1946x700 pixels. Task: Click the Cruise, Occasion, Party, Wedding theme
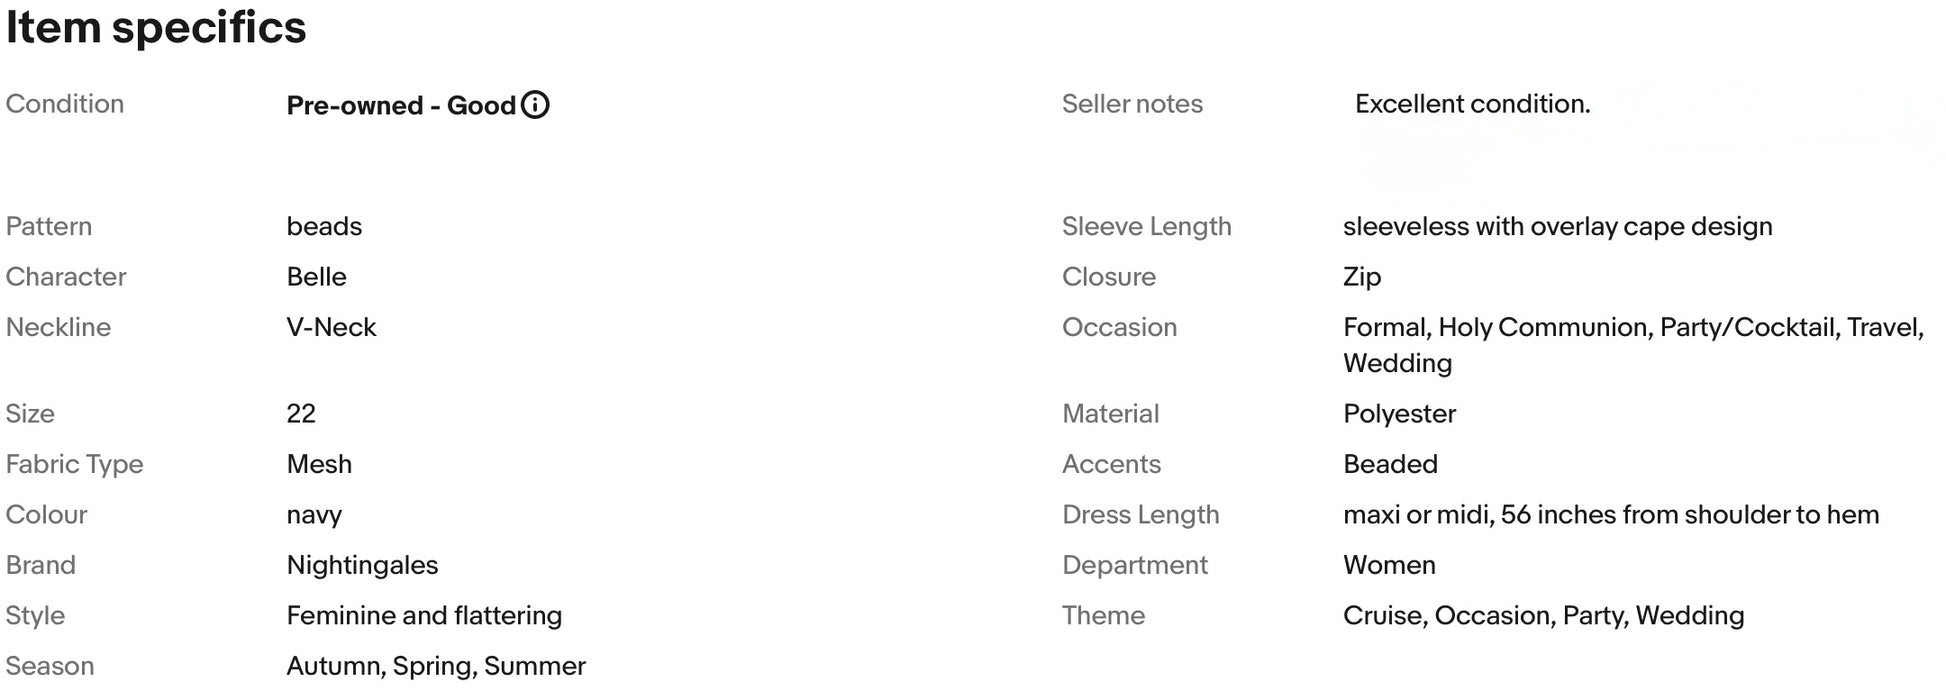(x=1543, y=616)
